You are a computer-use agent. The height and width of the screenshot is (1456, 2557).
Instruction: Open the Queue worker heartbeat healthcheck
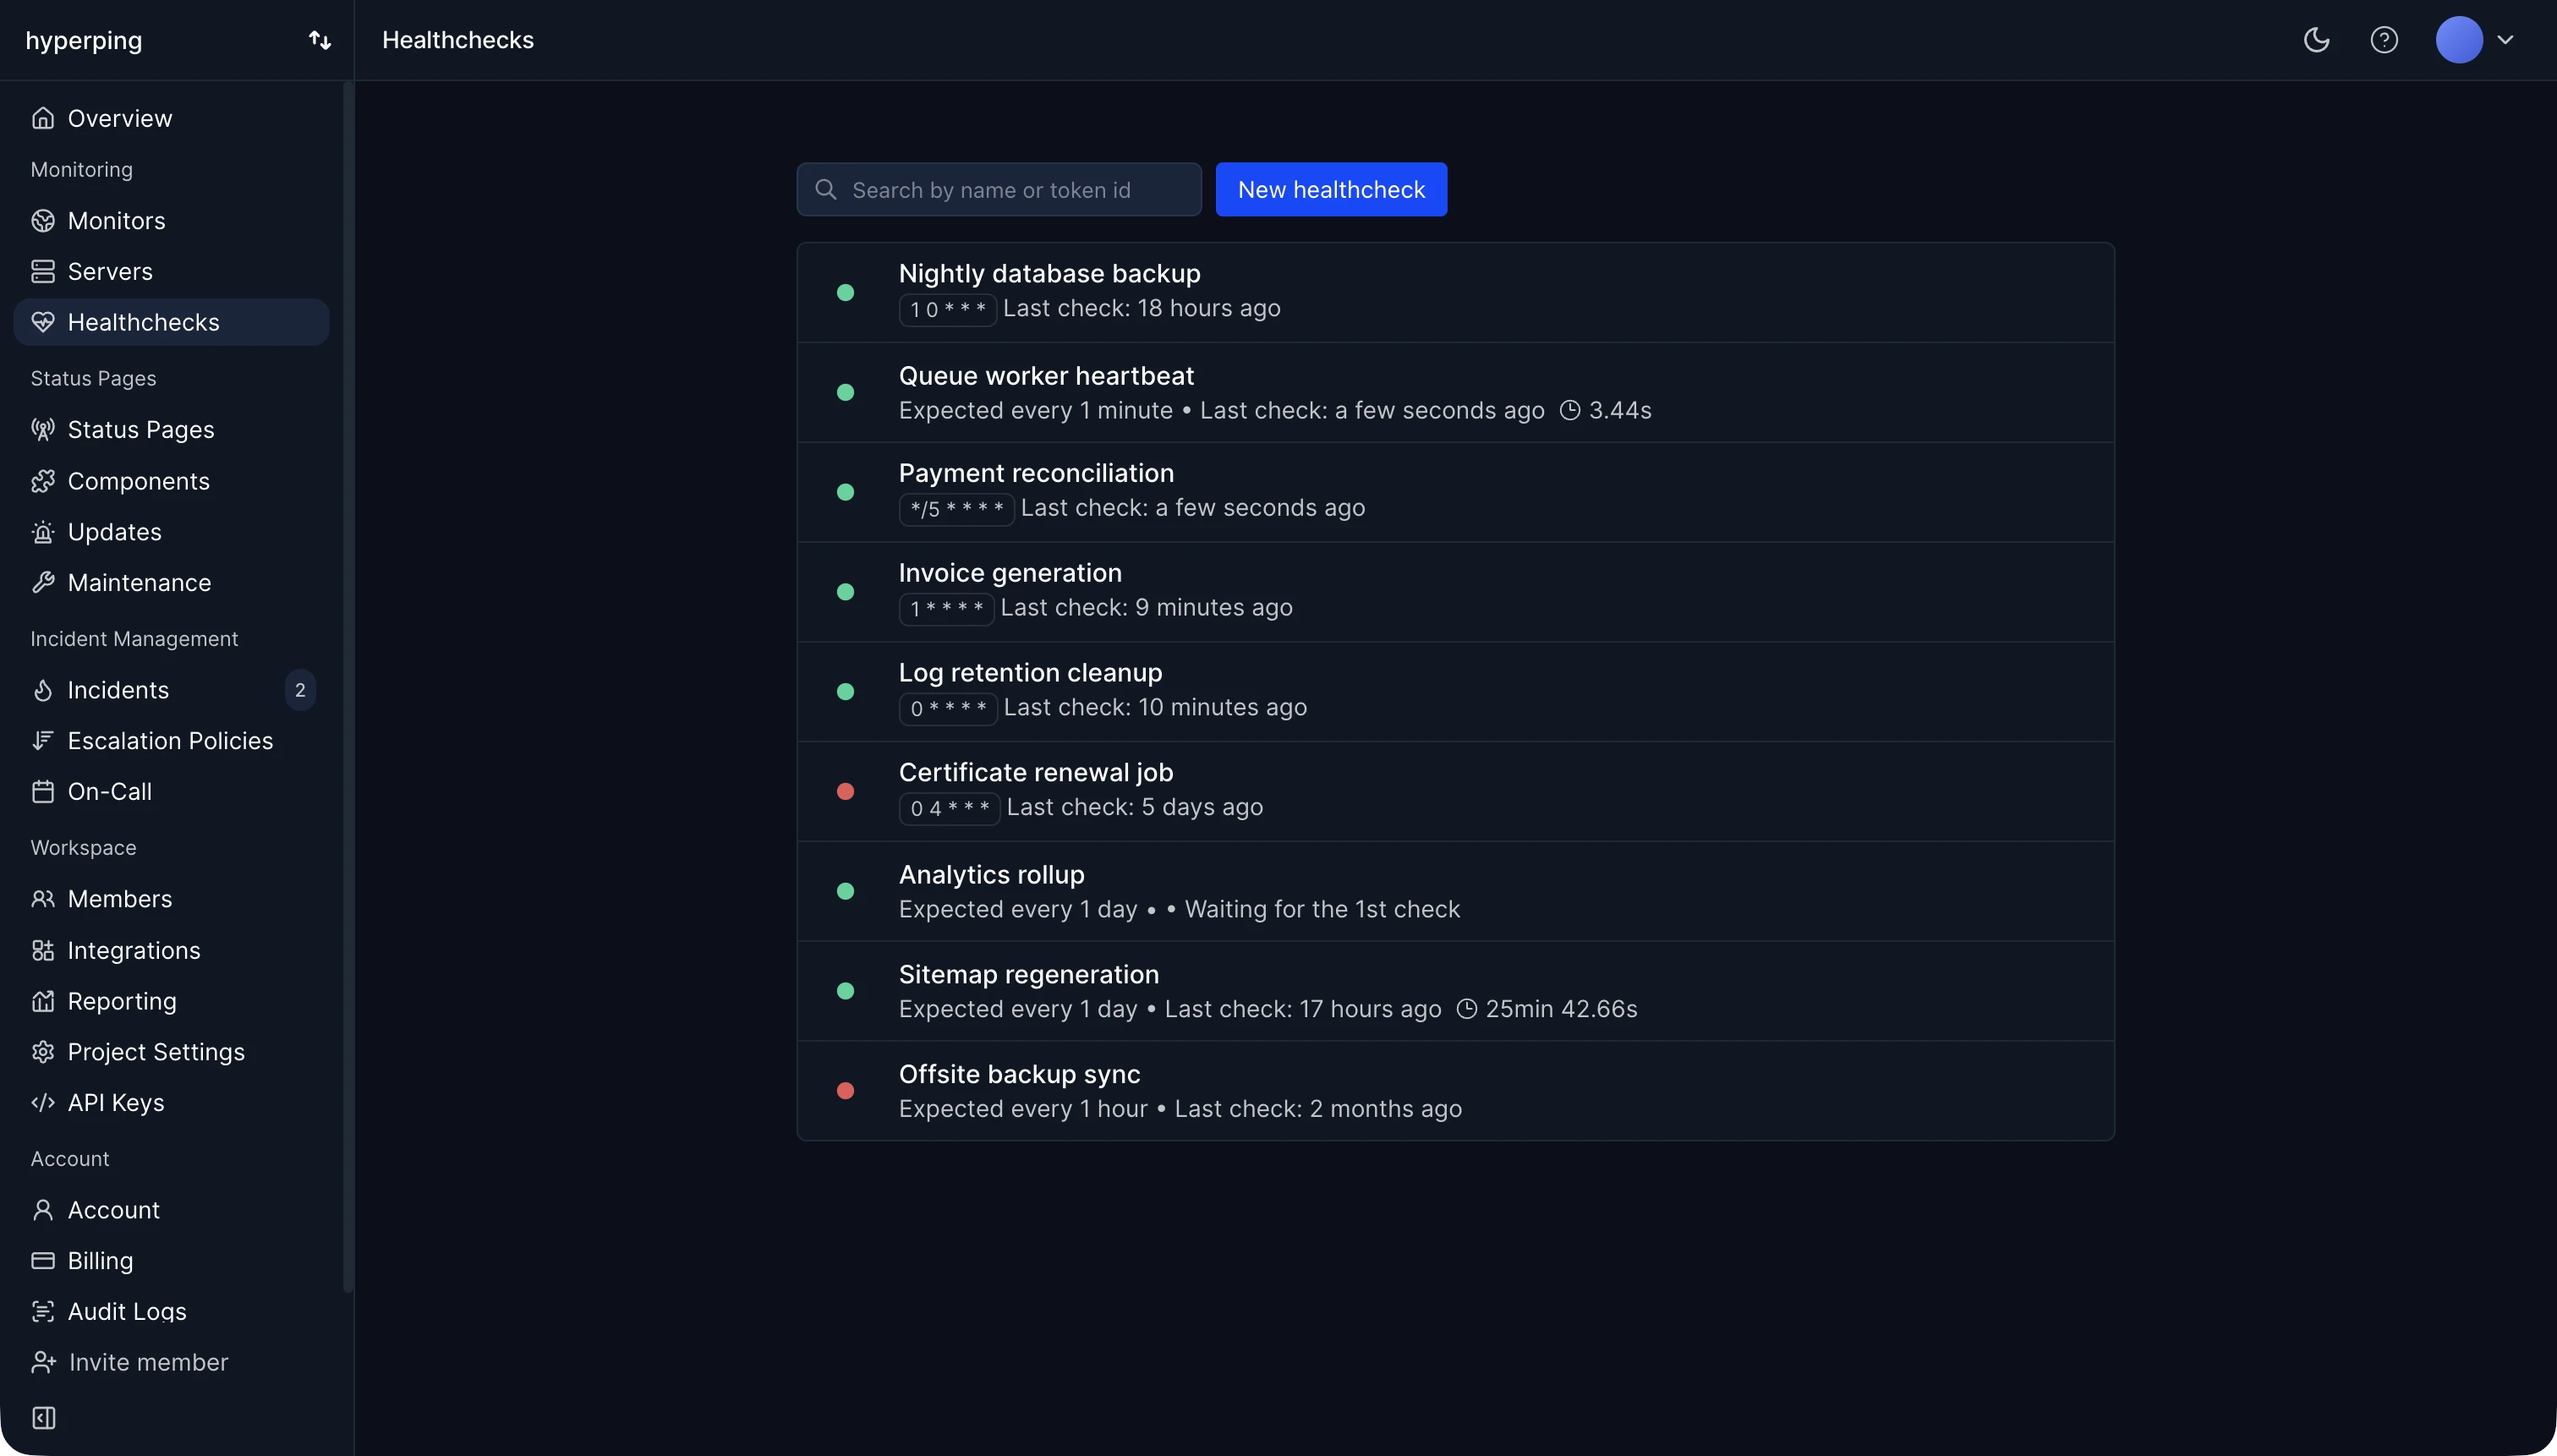pyautogui.click(x=1455, y=392)
